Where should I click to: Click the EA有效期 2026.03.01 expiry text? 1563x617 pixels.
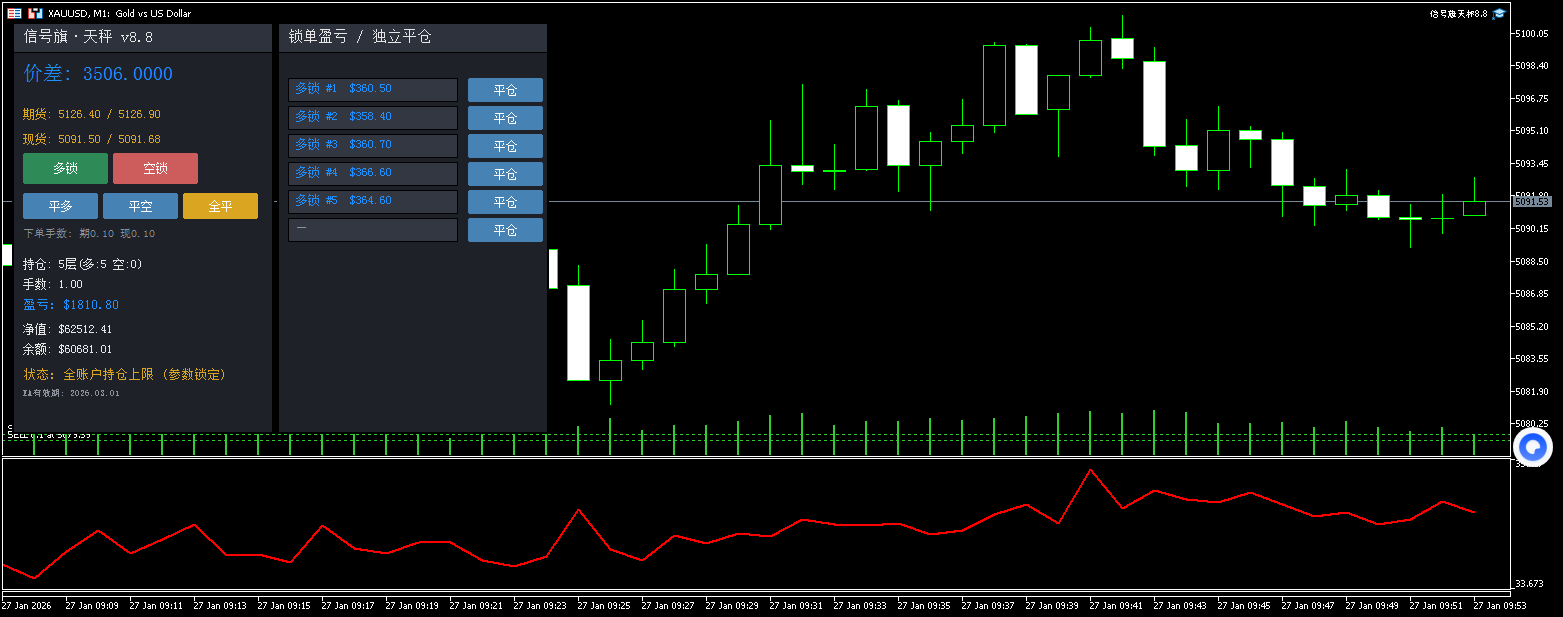(71, 393)
